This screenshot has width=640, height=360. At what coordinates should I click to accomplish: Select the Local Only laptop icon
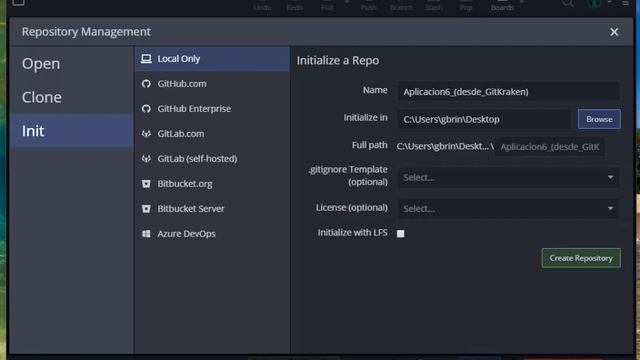pos(146,59)
